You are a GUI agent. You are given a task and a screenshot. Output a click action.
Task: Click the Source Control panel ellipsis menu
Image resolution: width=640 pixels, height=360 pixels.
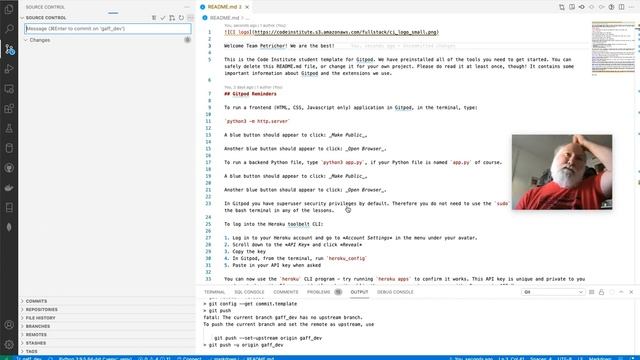pyautogui.click(x=187, y=7)
